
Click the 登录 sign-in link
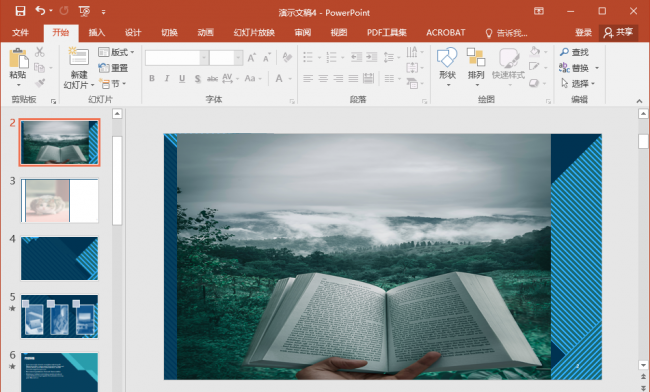tap(583, 32)
